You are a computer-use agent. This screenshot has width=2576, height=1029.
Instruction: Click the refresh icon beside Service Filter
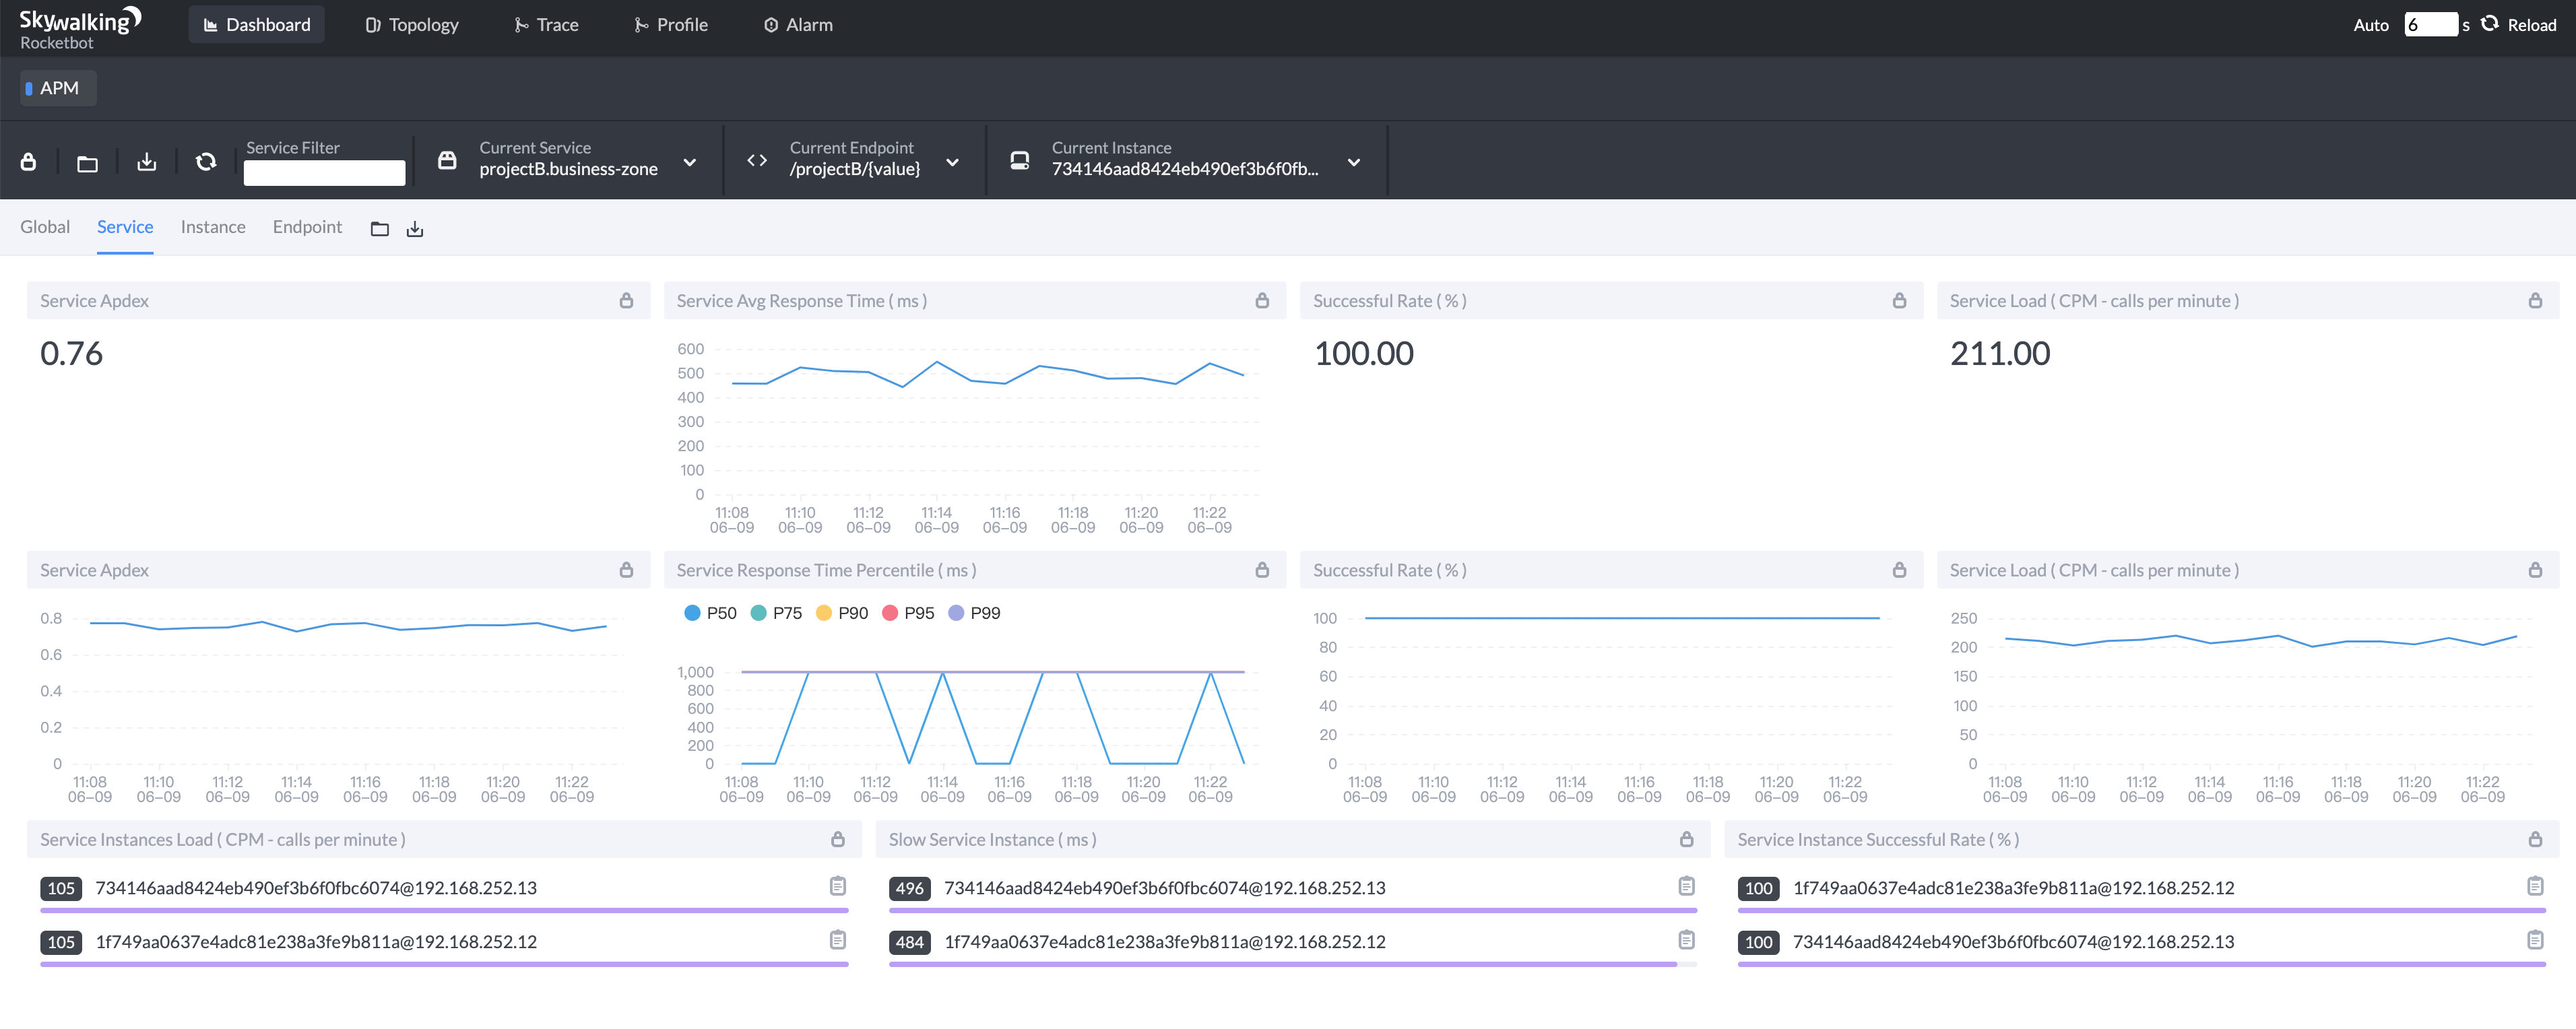click(206, 162)
